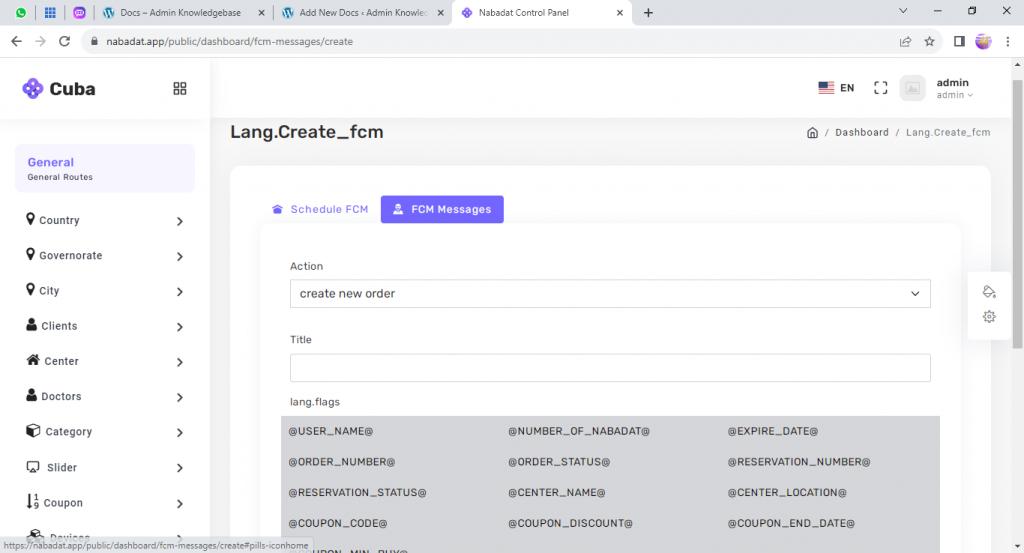Click the Cuba logo icon

pyautogui.click(x=33, y=89)
